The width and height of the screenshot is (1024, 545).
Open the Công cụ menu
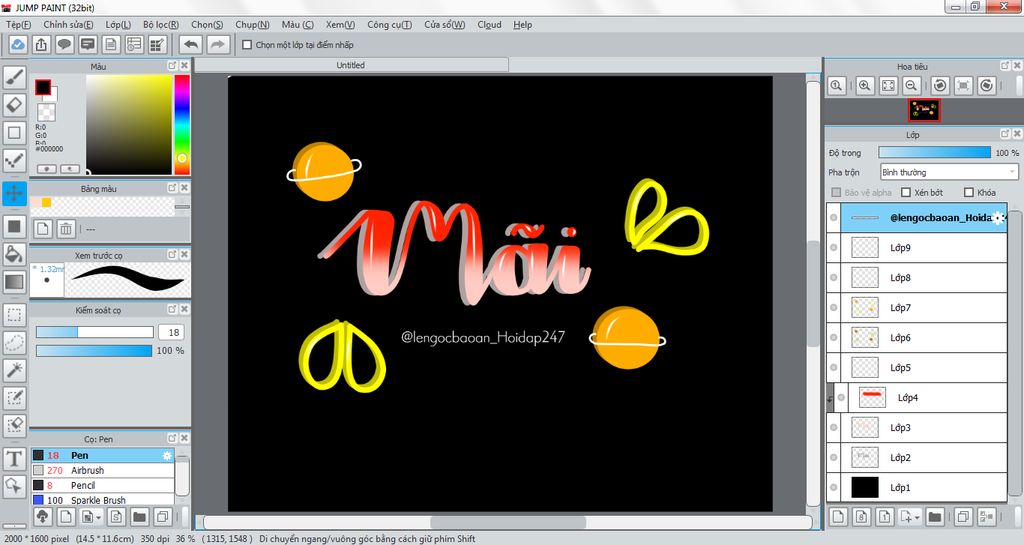click(x=389, y=25)
